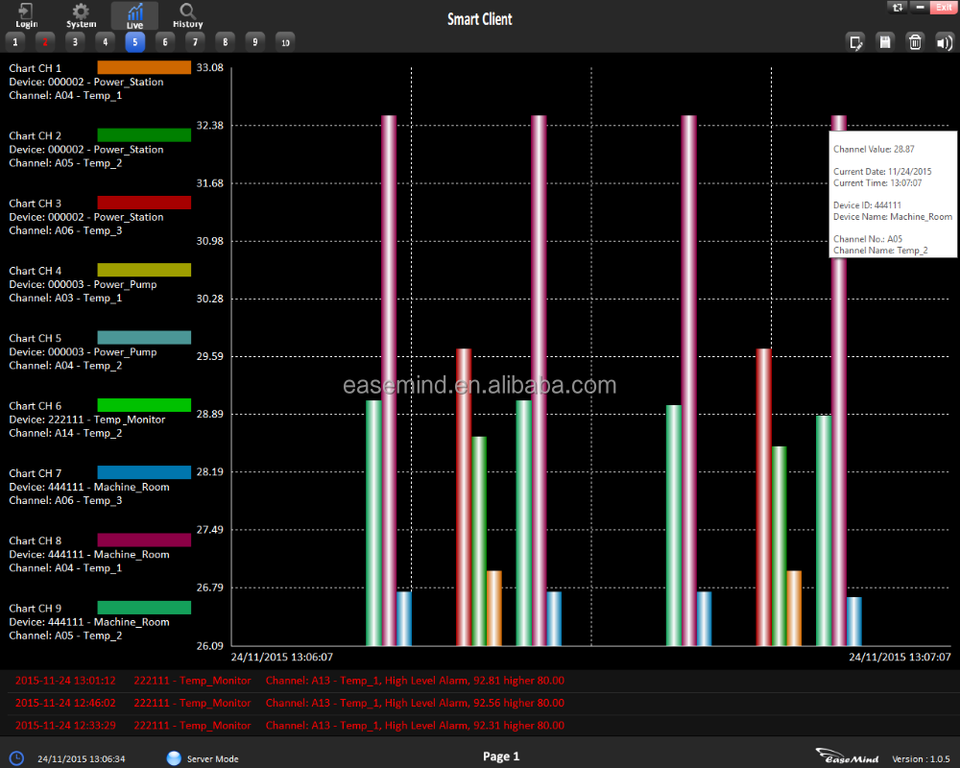
Task: Save chart with floppy disk icon
Action: [884, 41]
